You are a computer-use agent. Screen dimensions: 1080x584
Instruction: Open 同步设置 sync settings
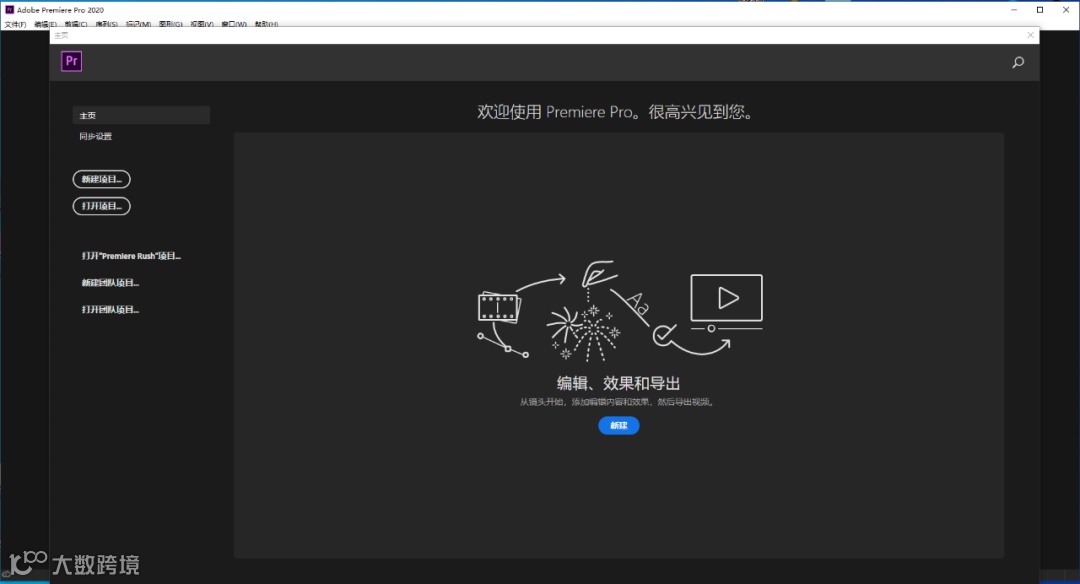[95, 136]
